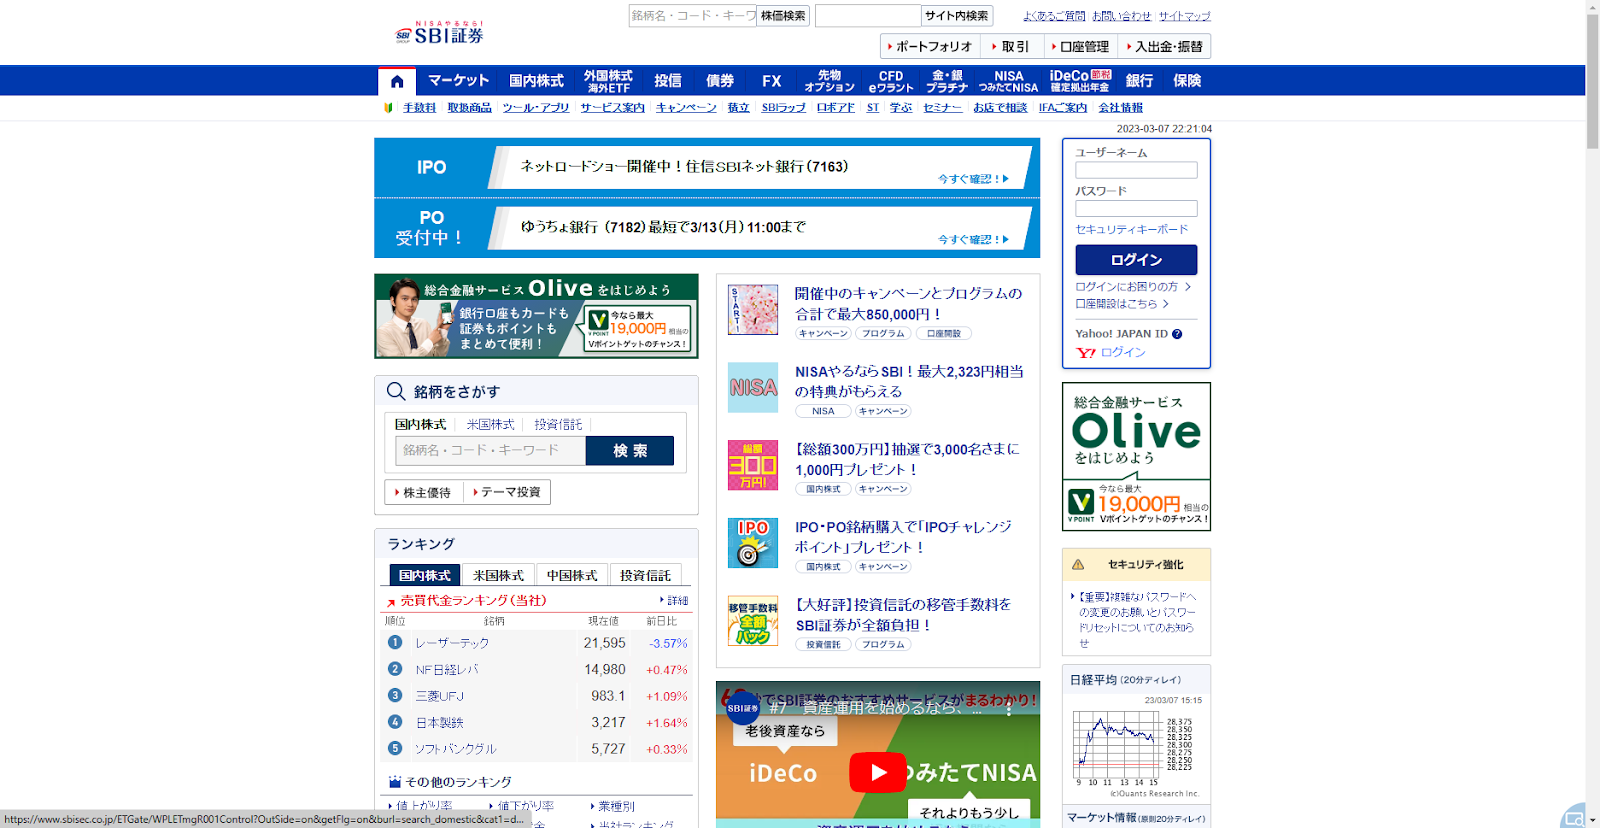Open the Yahoo! JAPAN ID help icon
The width and height of the screenshot is (1600, 828).
1177,334
